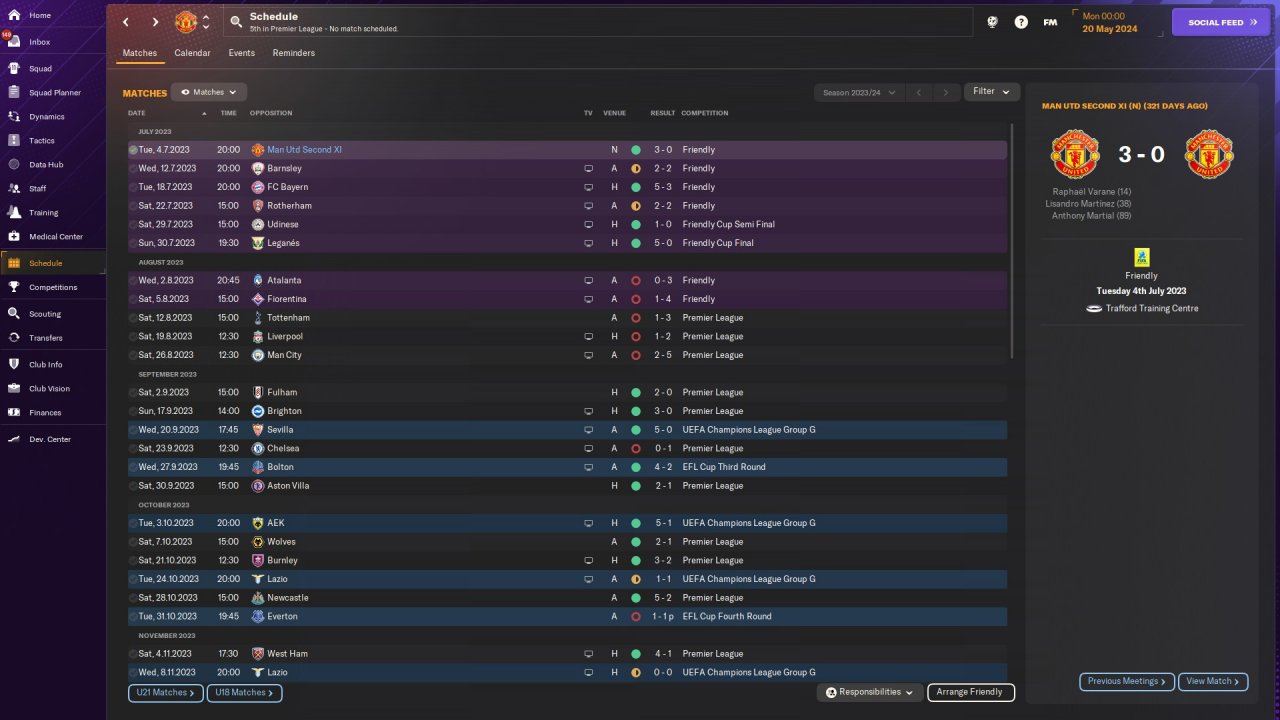Open the Matches view dropdown

click(x=209, y=92)
